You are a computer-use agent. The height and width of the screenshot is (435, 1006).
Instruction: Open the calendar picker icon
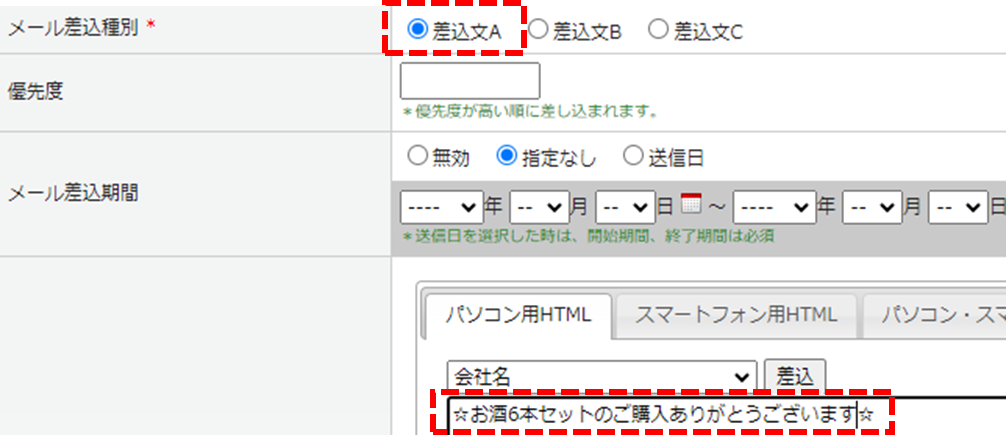tap(691, 203)
